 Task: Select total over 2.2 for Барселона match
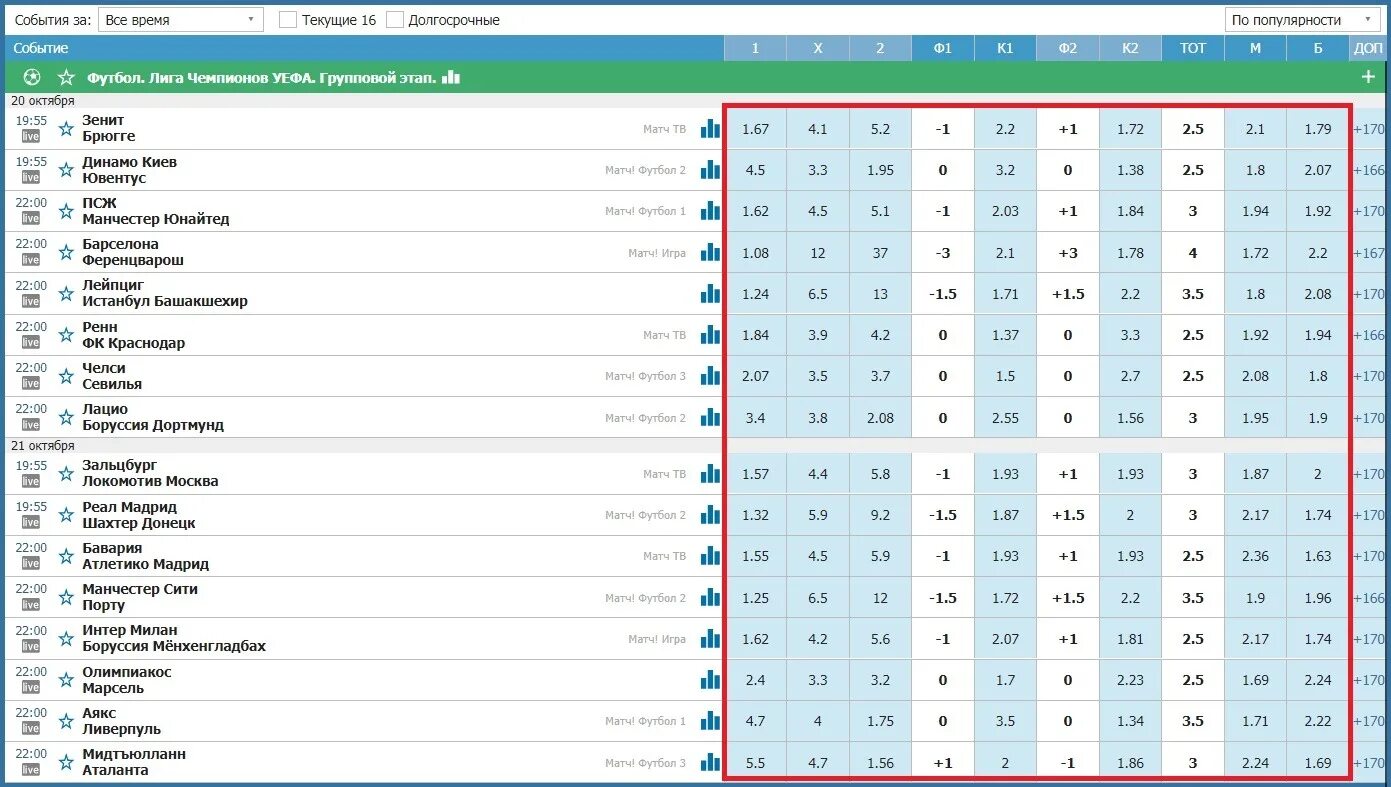click(x=1318, y=253)
